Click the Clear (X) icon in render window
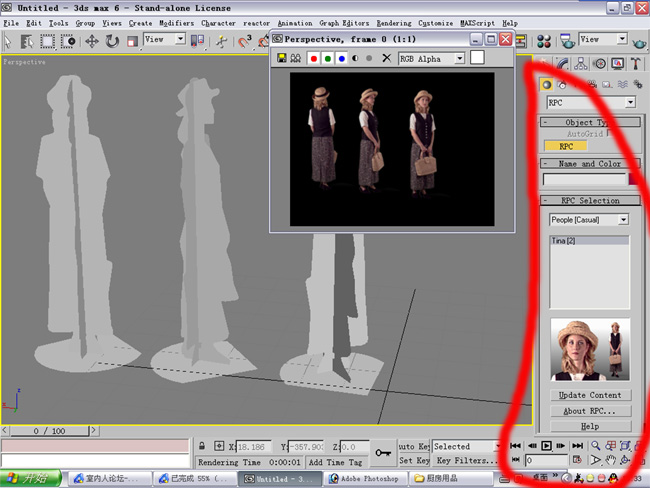Image resolution: width=650 pixels, height=488 pixels. click(387, 59)
